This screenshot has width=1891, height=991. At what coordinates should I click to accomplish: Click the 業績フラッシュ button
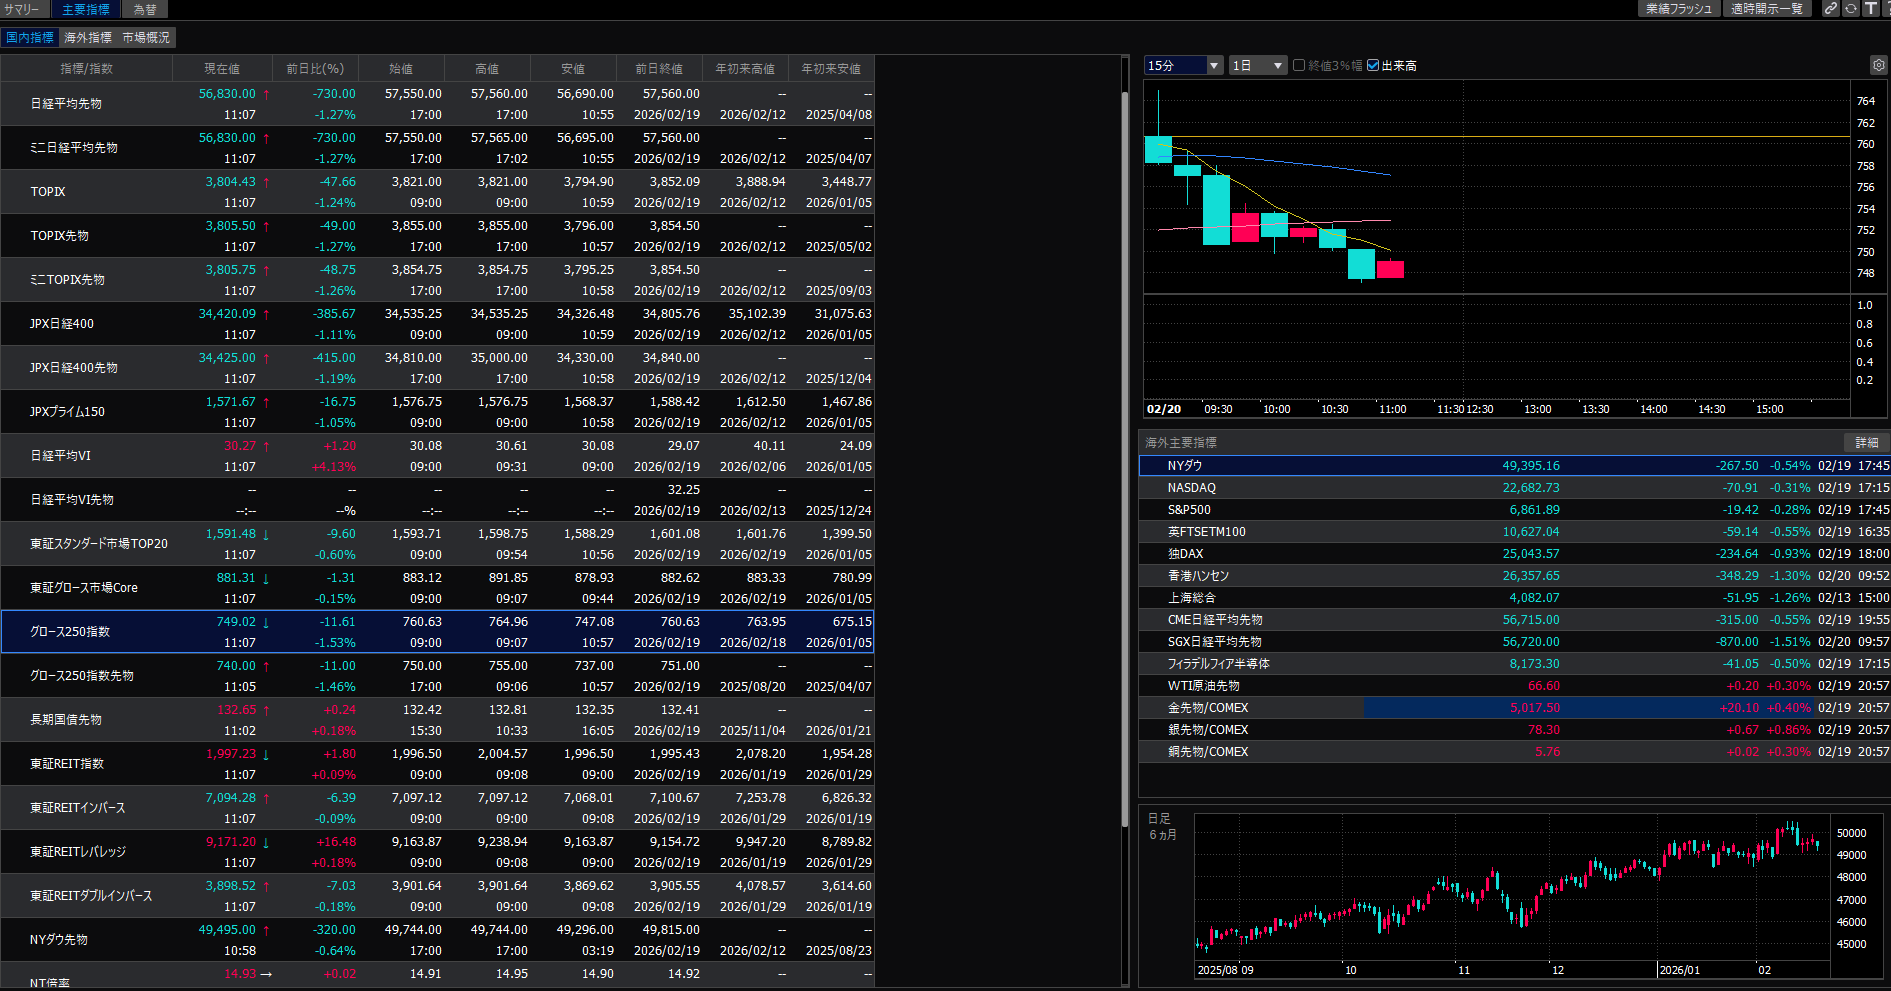[x=1678, y=9]
